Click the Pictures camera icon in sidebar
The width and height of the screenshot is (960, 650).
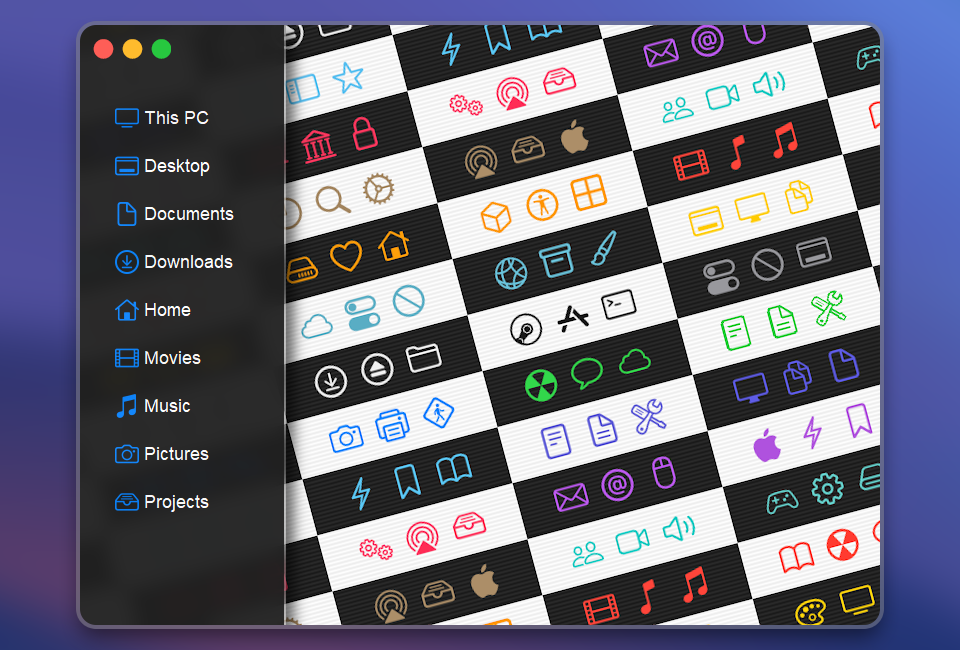[x=127, y=454]
